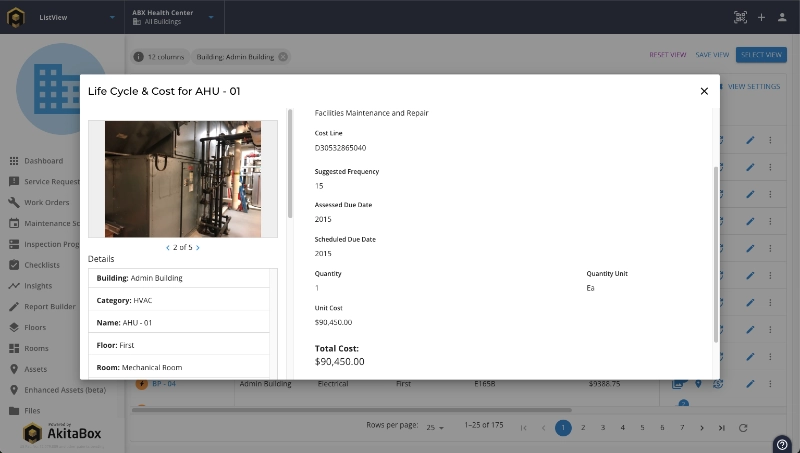Image resolution: width=800 pixels, height=453 pixels.
Task: Click the SELECT VIEW button
Action: 760,55
